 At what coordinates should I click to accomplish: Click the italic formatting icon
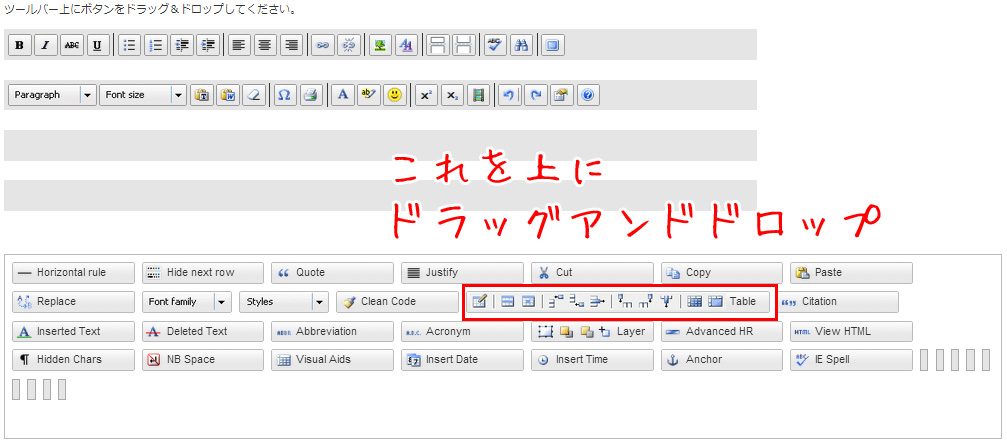coord(46,45)
